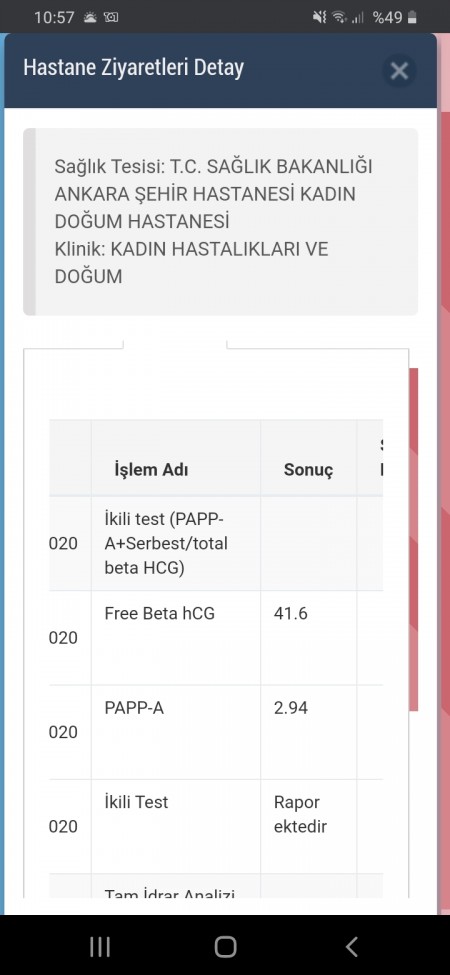Screen dimensions: 450x975
Task: Tap the Android back arrow
Action: coord(351,946)
